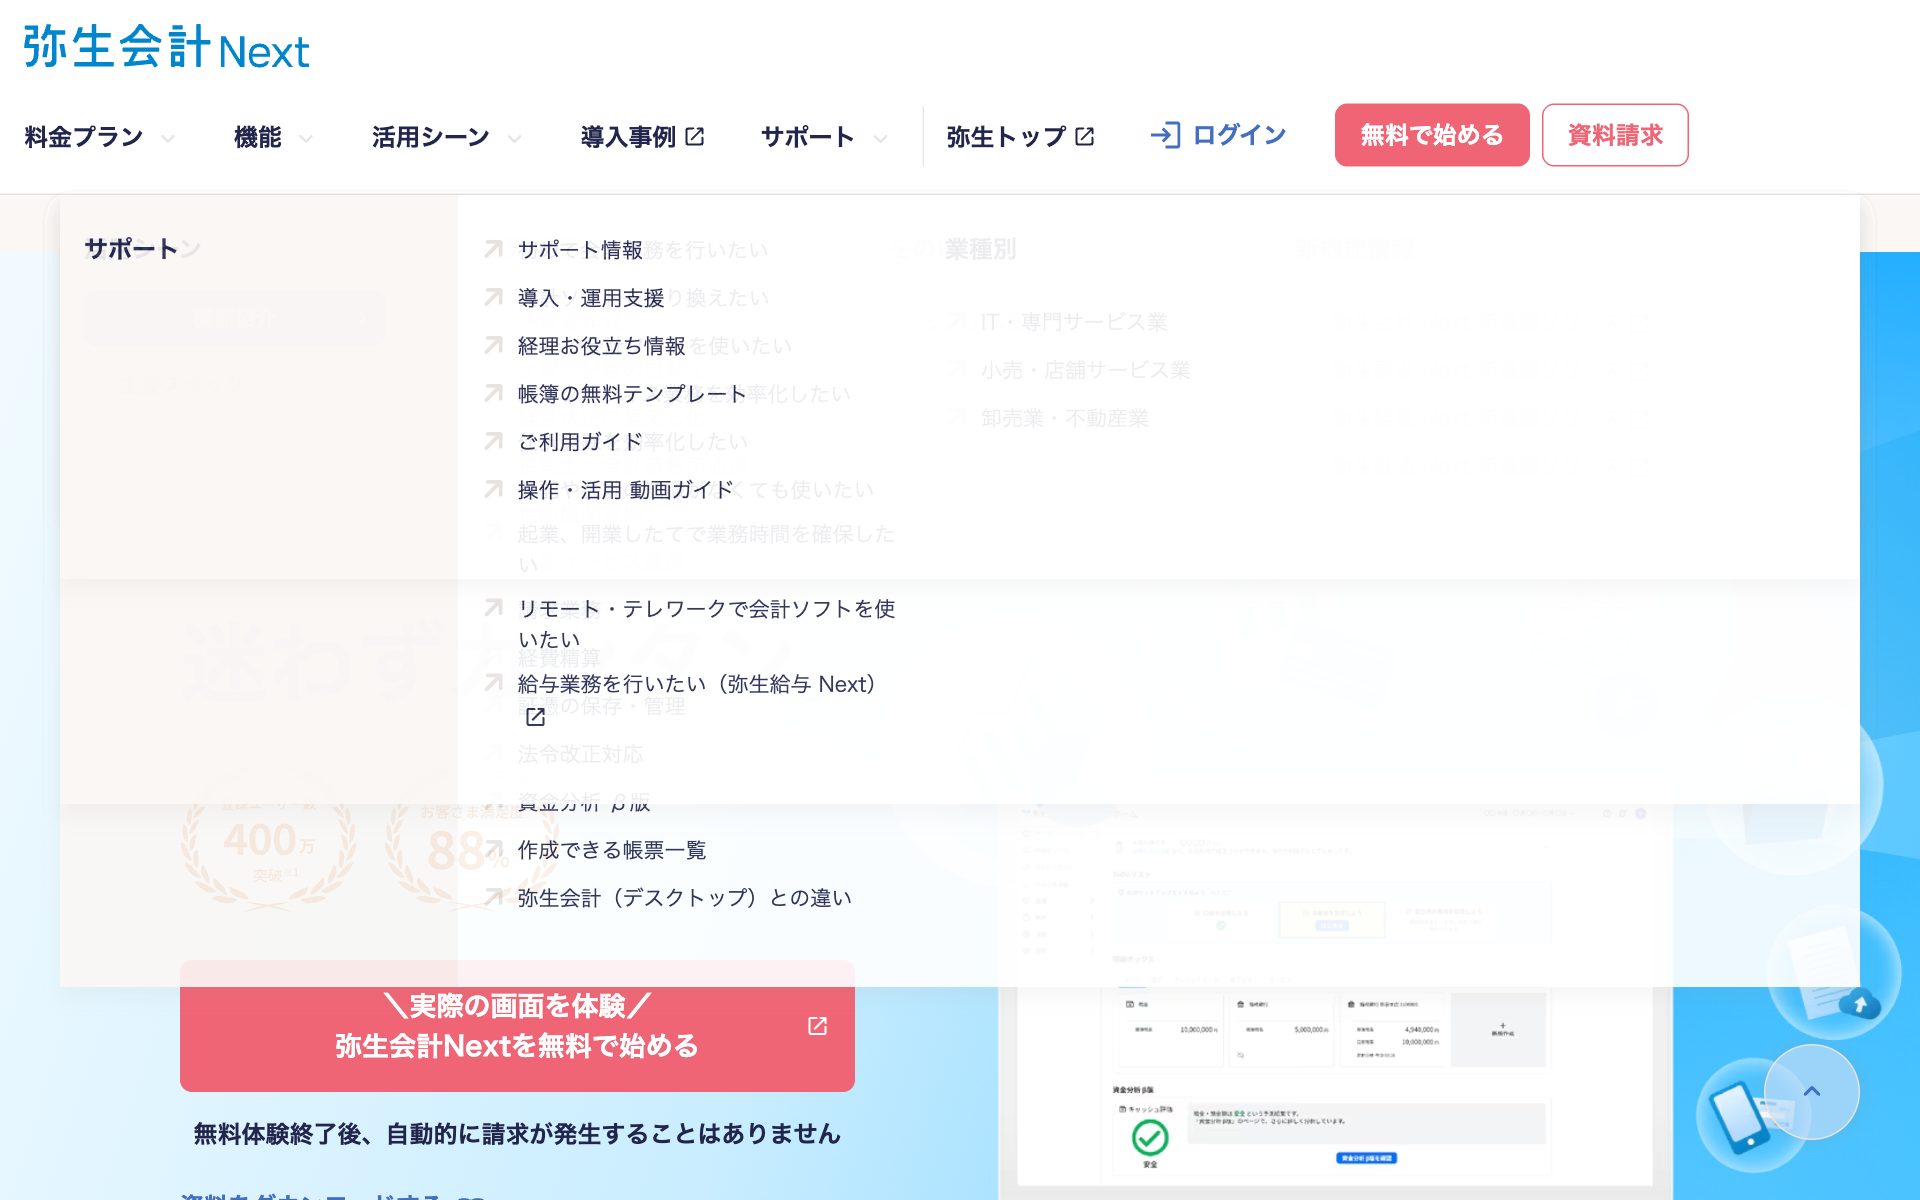Screen dimensions: 1920x1200
Task: Click arrow icon beside 作成できる帳票一覧
Action: pos(493,850)
